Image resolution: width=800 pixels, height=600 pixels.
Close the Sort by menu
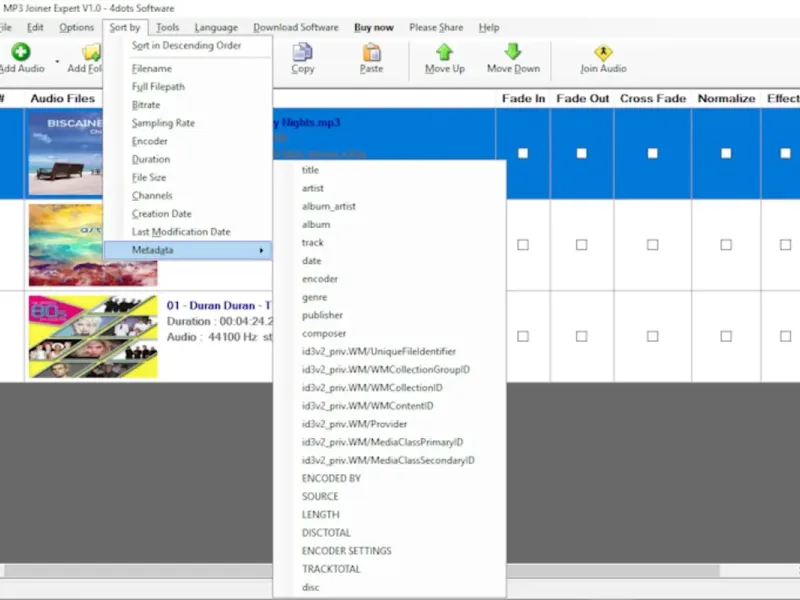124,28
